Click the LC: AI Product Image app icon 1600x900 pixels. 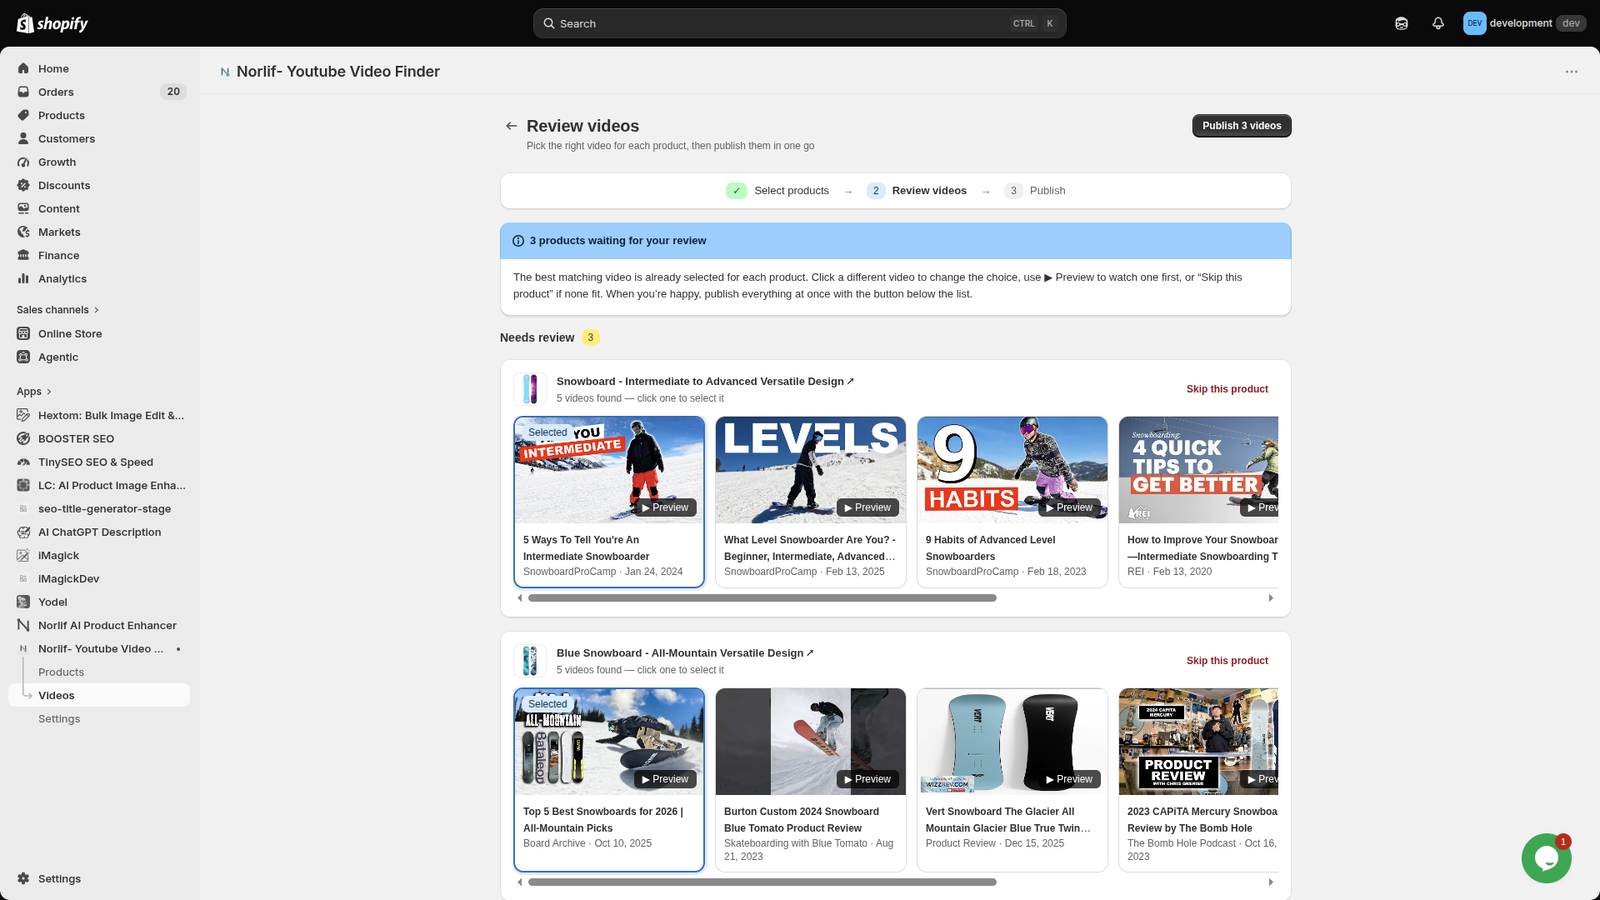(24, 485)
